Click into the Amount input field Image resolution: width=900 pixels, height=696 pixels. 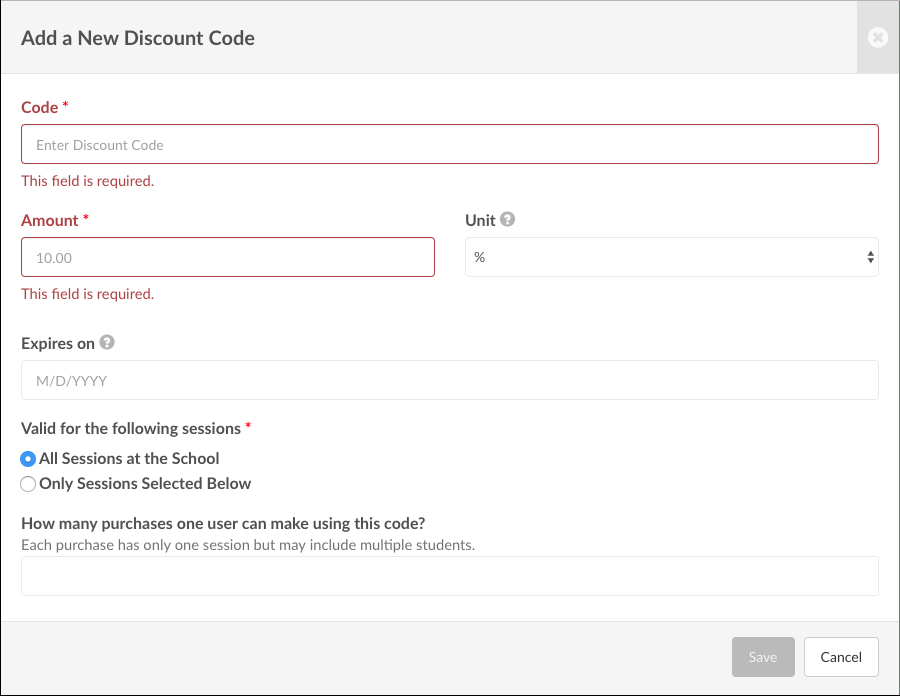coord(227,257)
